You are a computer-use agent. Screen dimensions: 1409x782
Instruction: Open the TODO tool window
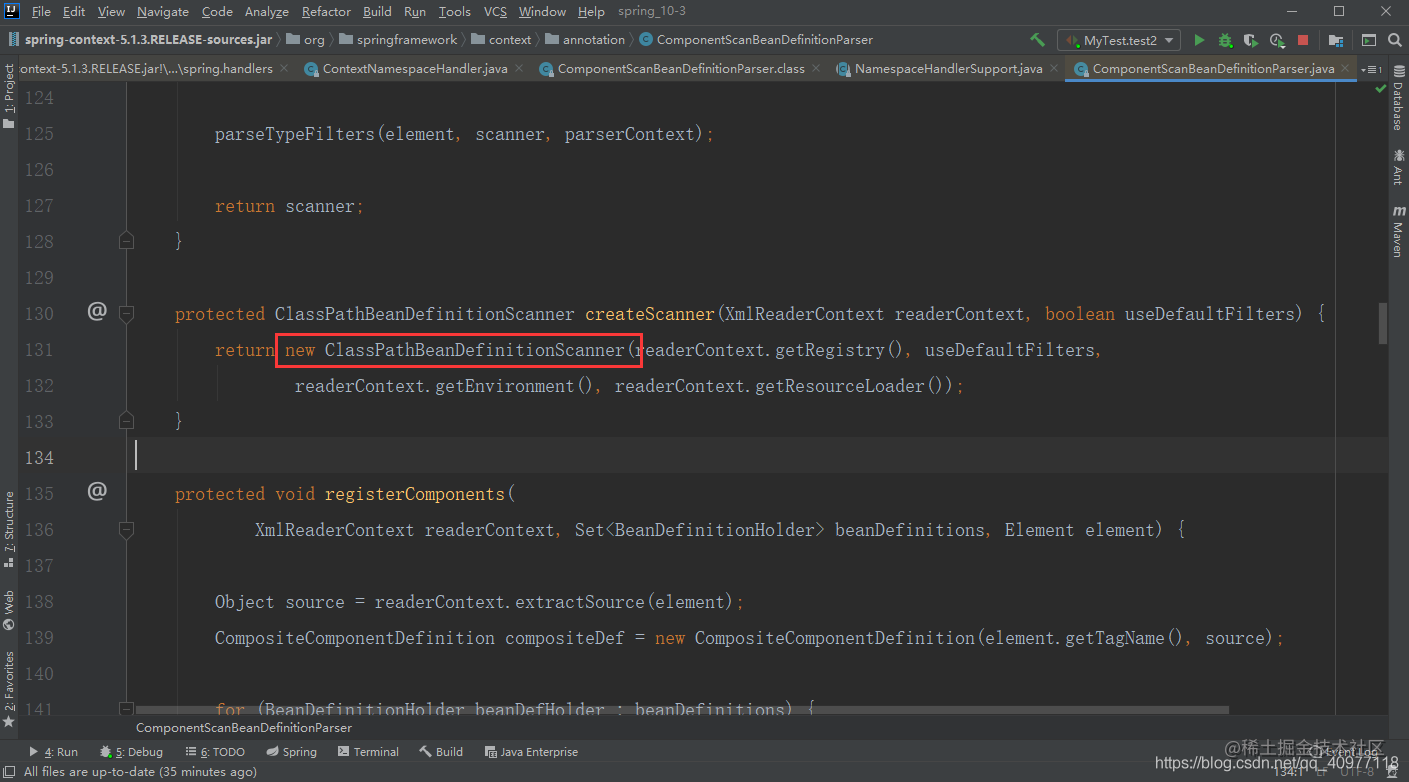pyautogui.click(x=215, y=752)
